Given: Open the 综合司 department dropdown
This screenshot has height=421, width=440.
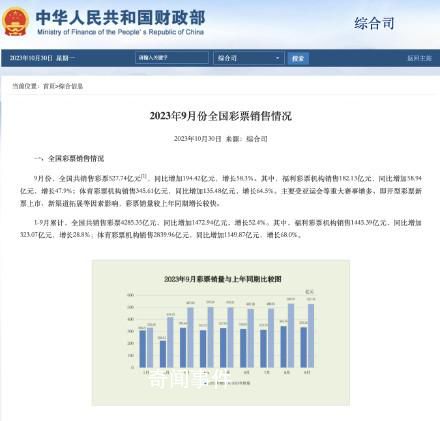Looking at the screenshot, I should point(249,58).
